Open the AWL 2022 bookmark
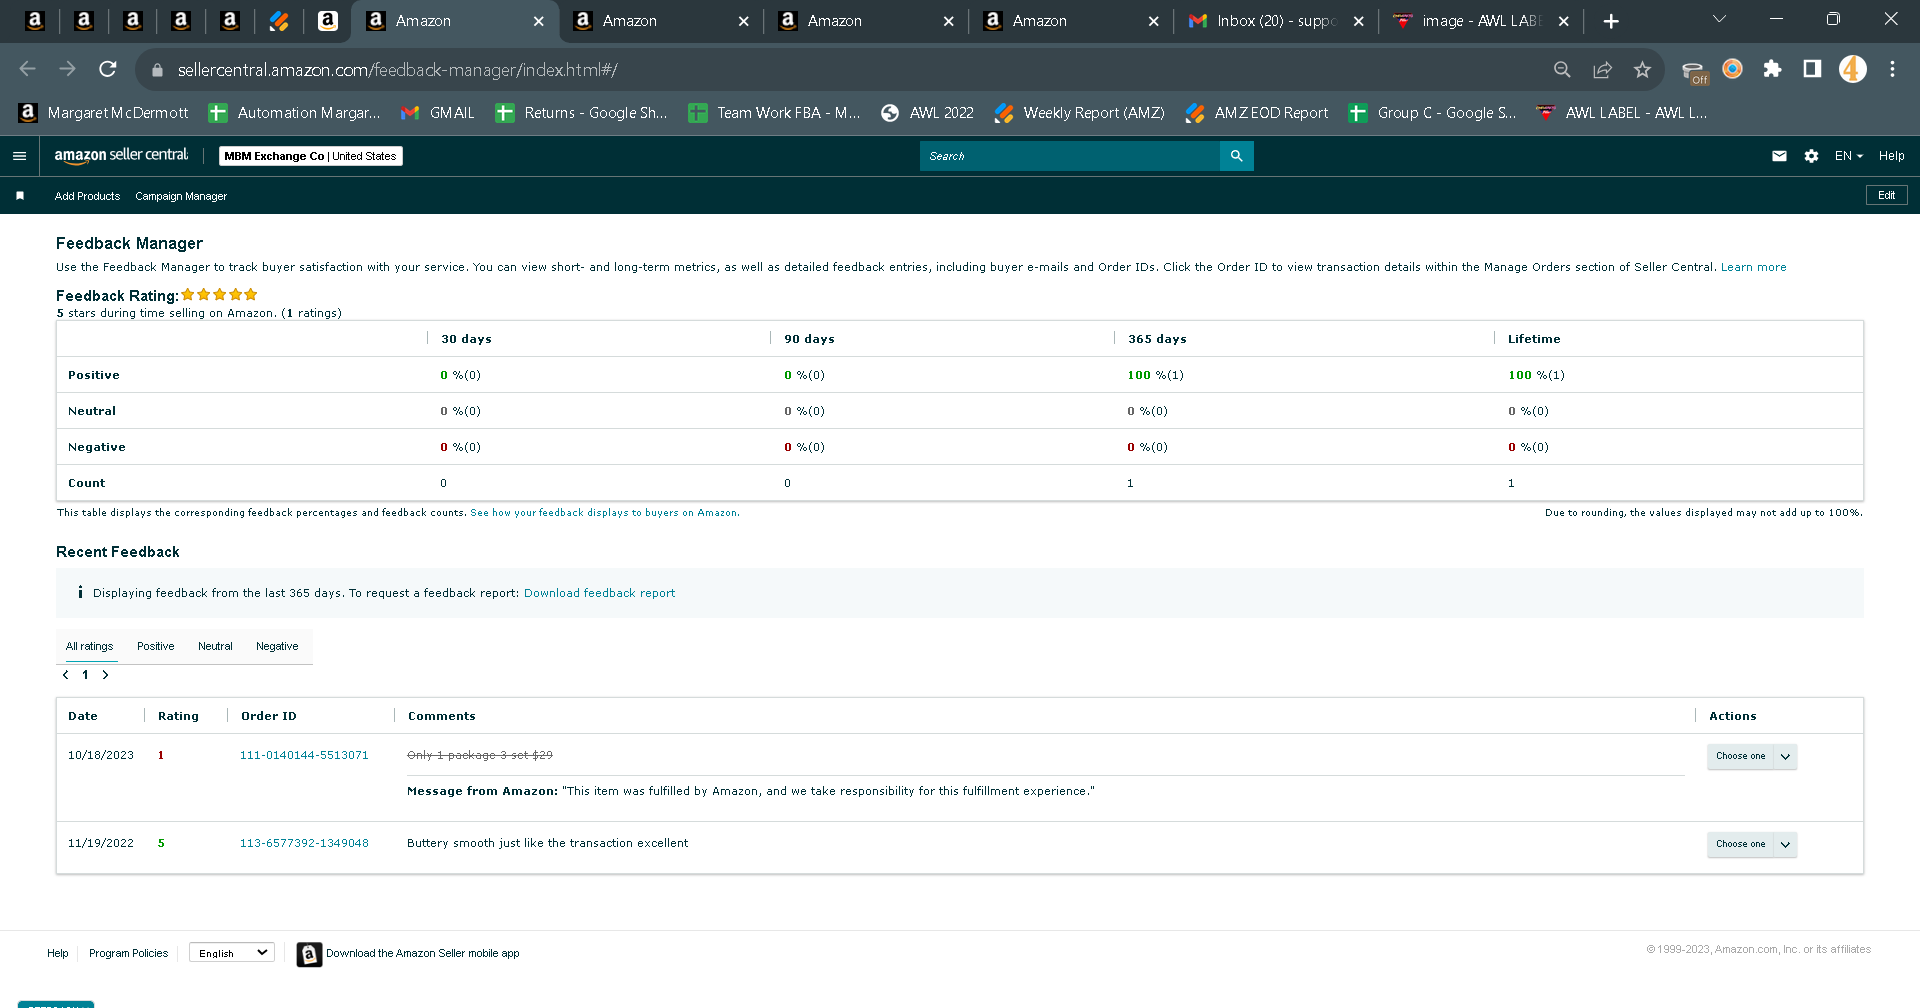Image resolution: width=1920 pixels, height=1008 pixels. (x=927, y=113)
